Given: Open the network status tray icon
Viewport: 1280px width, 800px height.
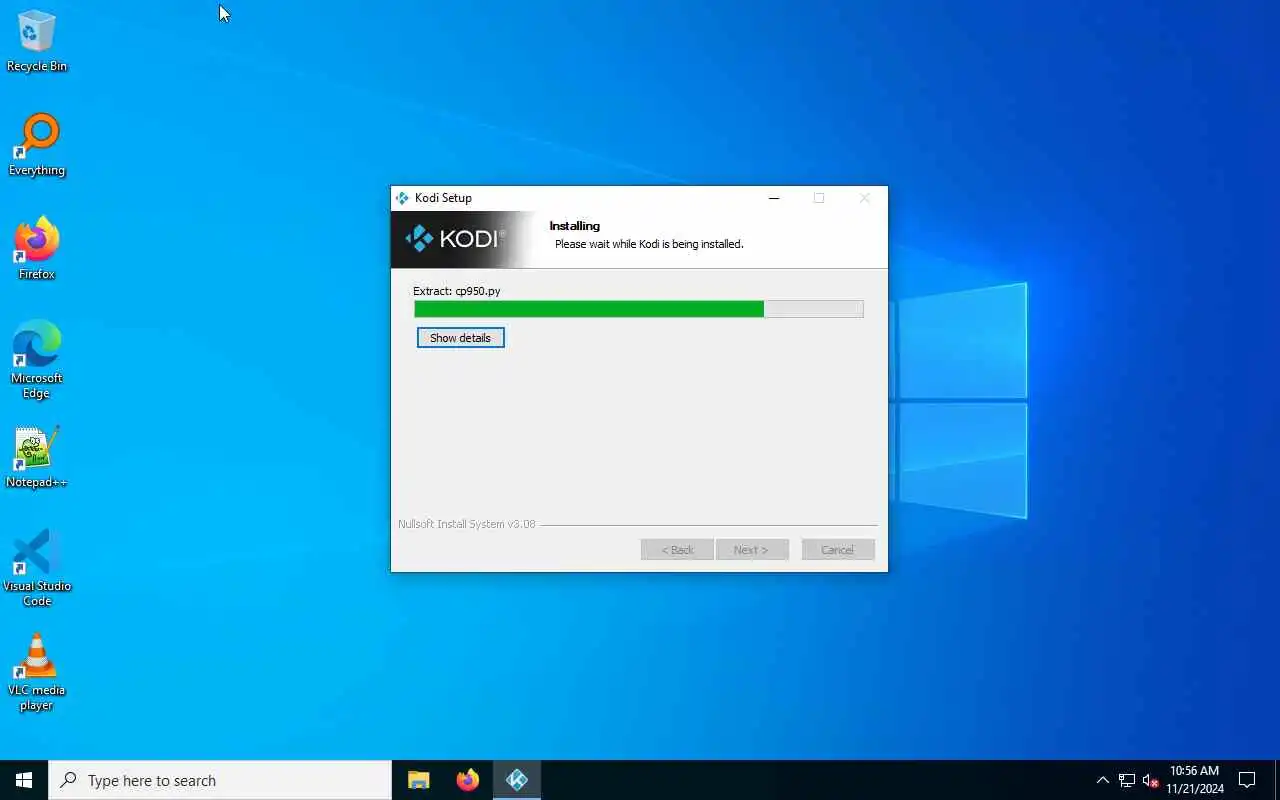Looking at the screenshot, I should (x=1127, y=780).
